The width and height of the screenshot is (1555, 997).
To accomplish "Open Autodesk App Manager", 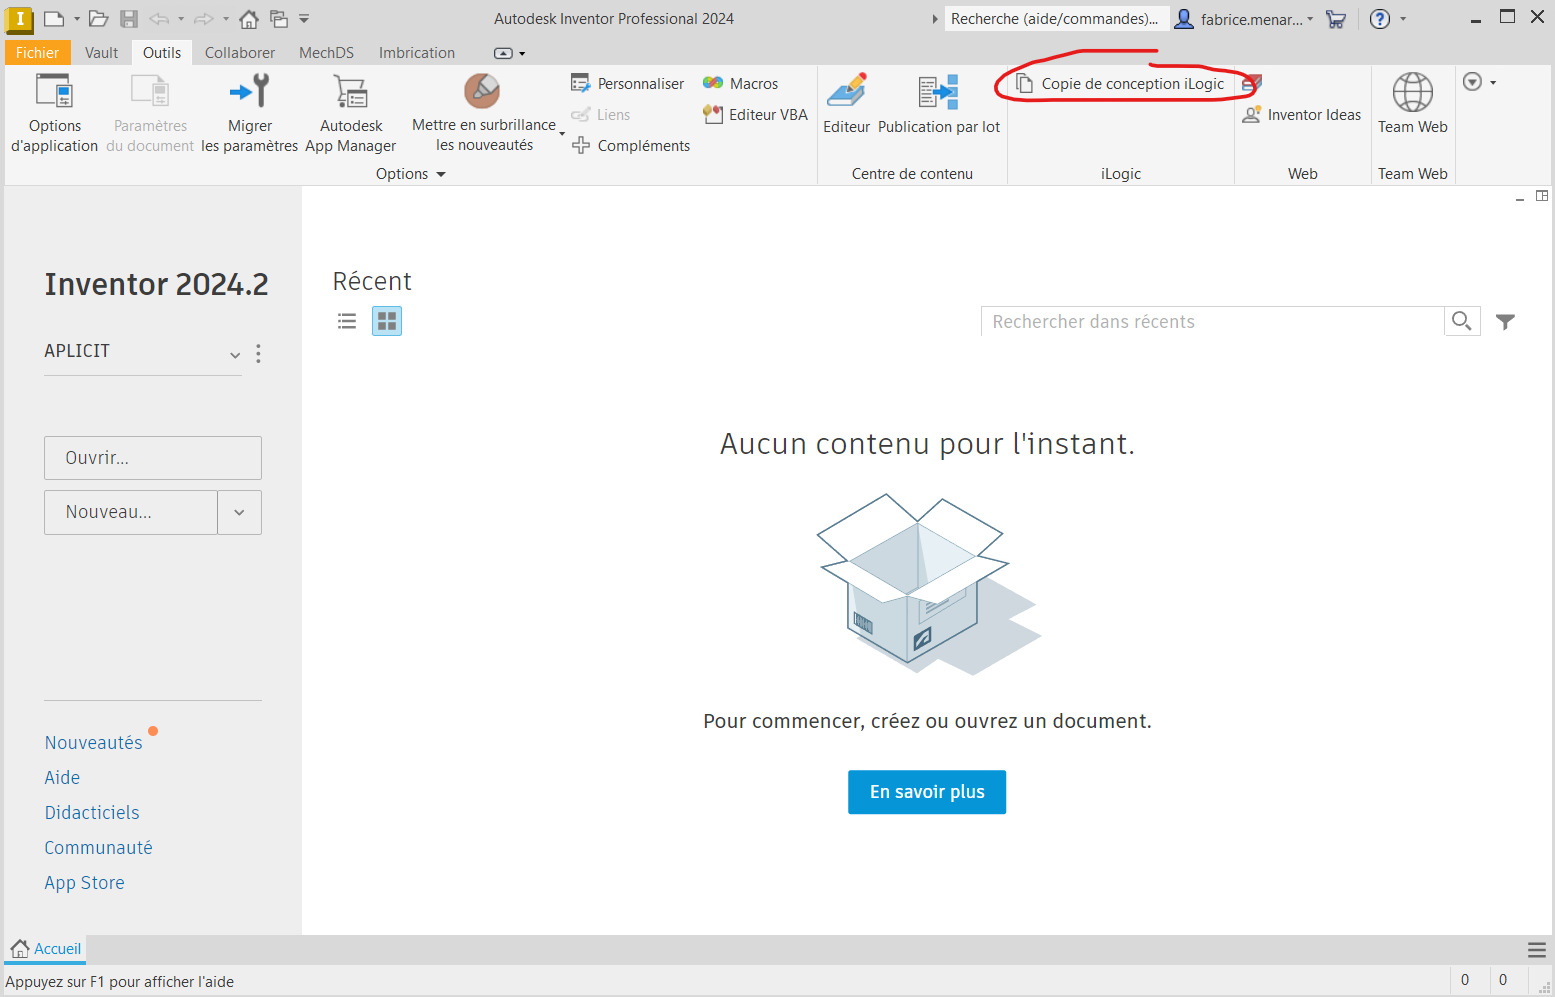I will [350, 110].
